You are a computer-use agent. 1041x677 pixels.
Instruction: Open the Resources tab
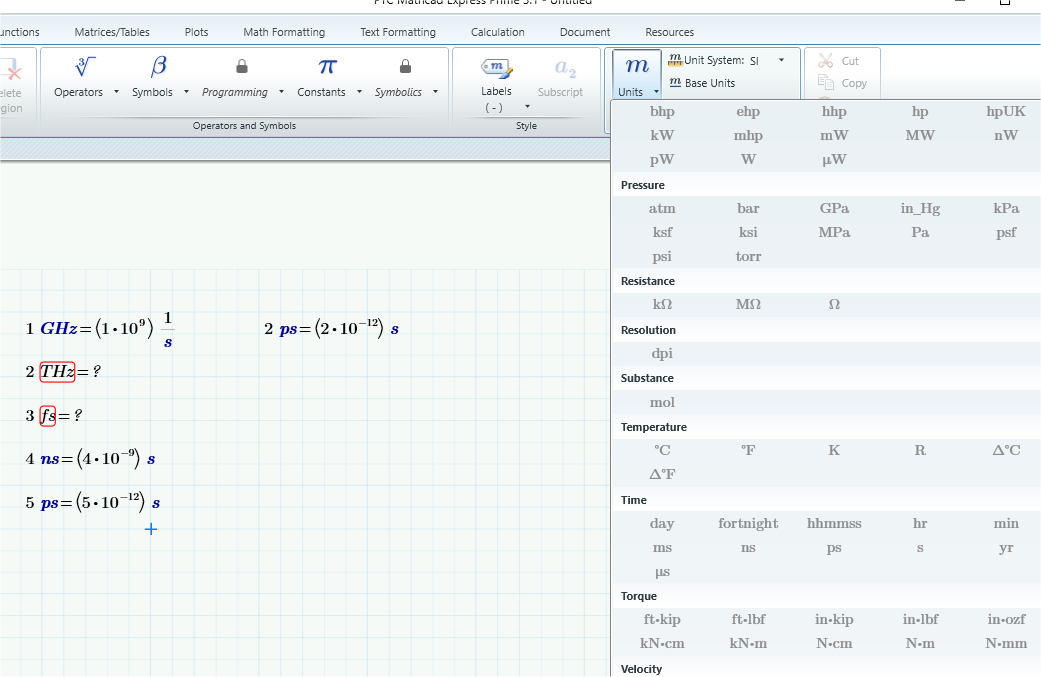pyautogui.click(x=670, y=32)
